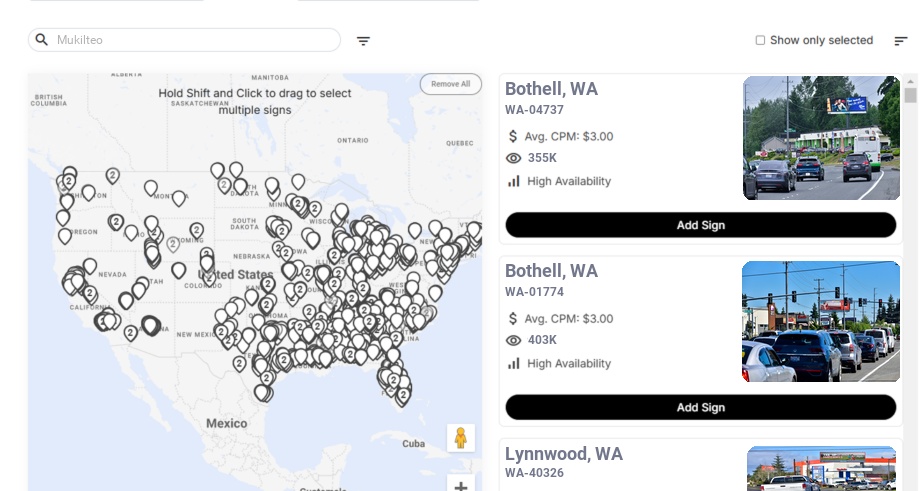Open the Bothell, WA WA-01774 listing title
Image resolution: width=920 pixels, height=491 pixels.
coord(551,271)
